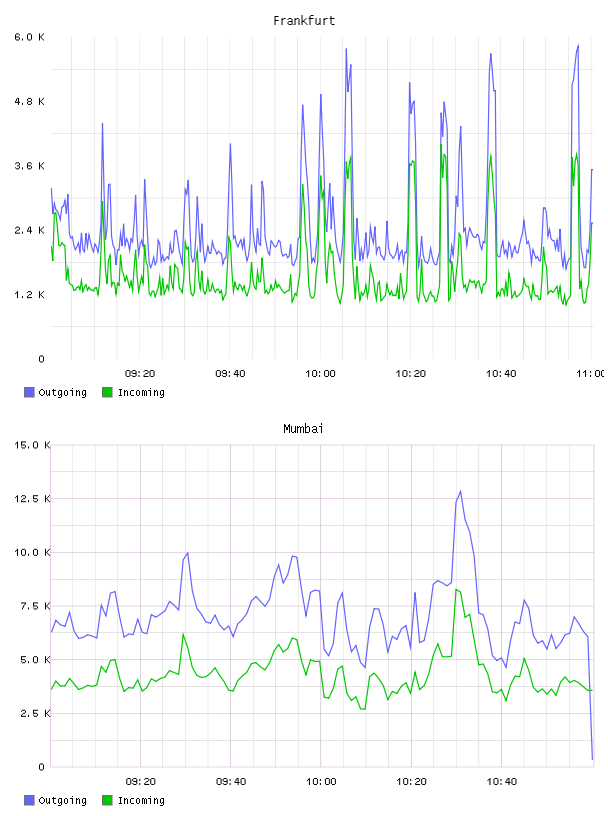This screenshot has width=608, height=816.
Task: Click the 10:00 time label in Mumbai
Action: click(321, 782)
